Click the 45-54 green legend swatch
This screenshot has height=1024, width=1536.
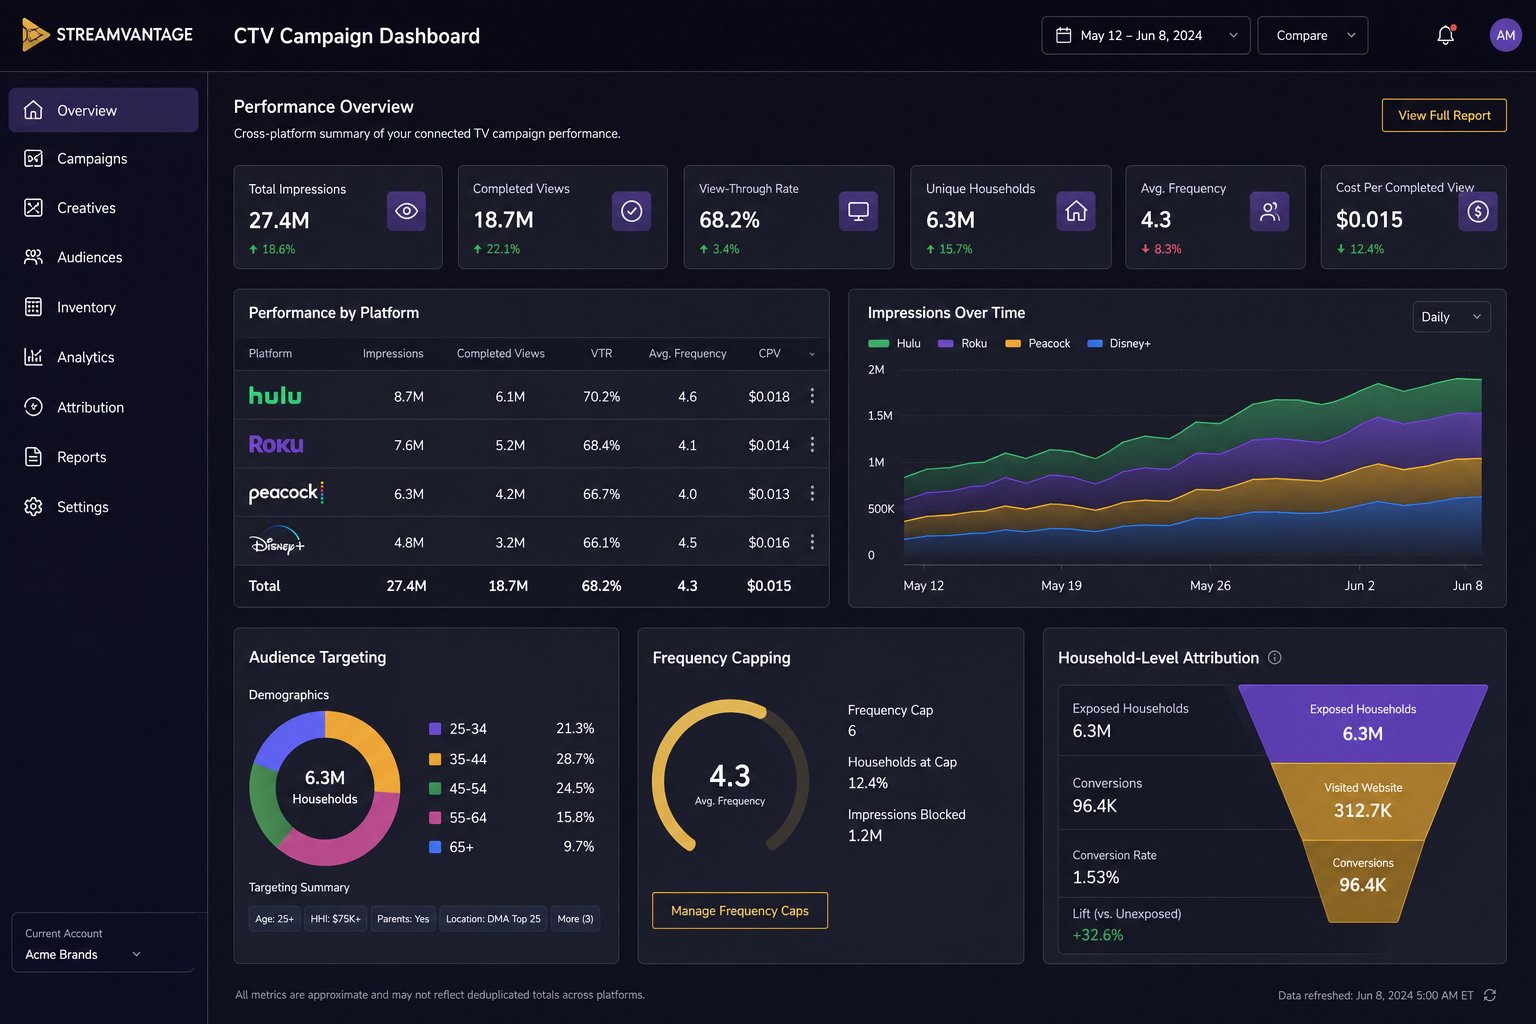[435, 788]
